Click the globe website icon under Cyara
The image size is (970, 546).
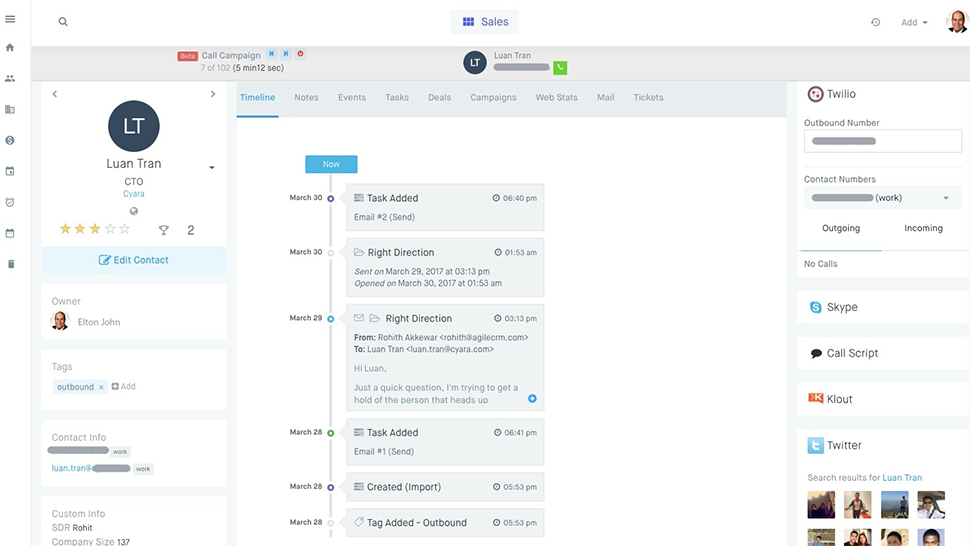coord(134,211)
